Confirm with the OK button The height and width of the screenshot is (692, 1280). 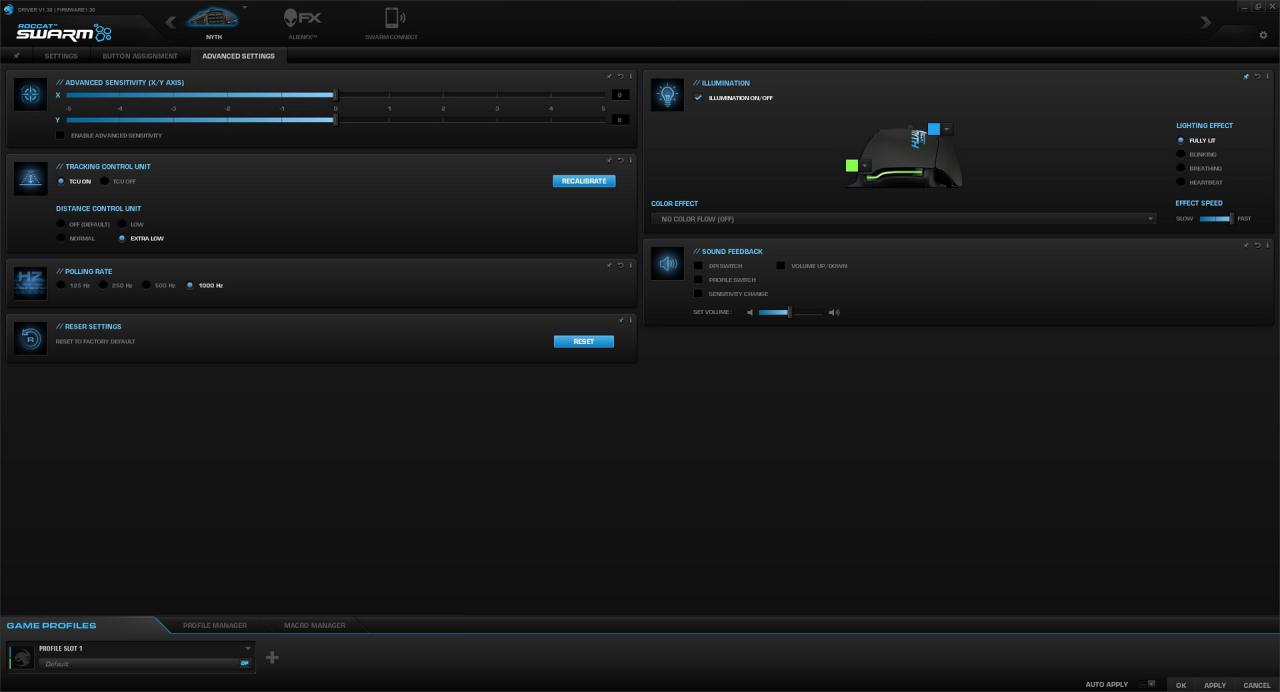(1181, 685)
